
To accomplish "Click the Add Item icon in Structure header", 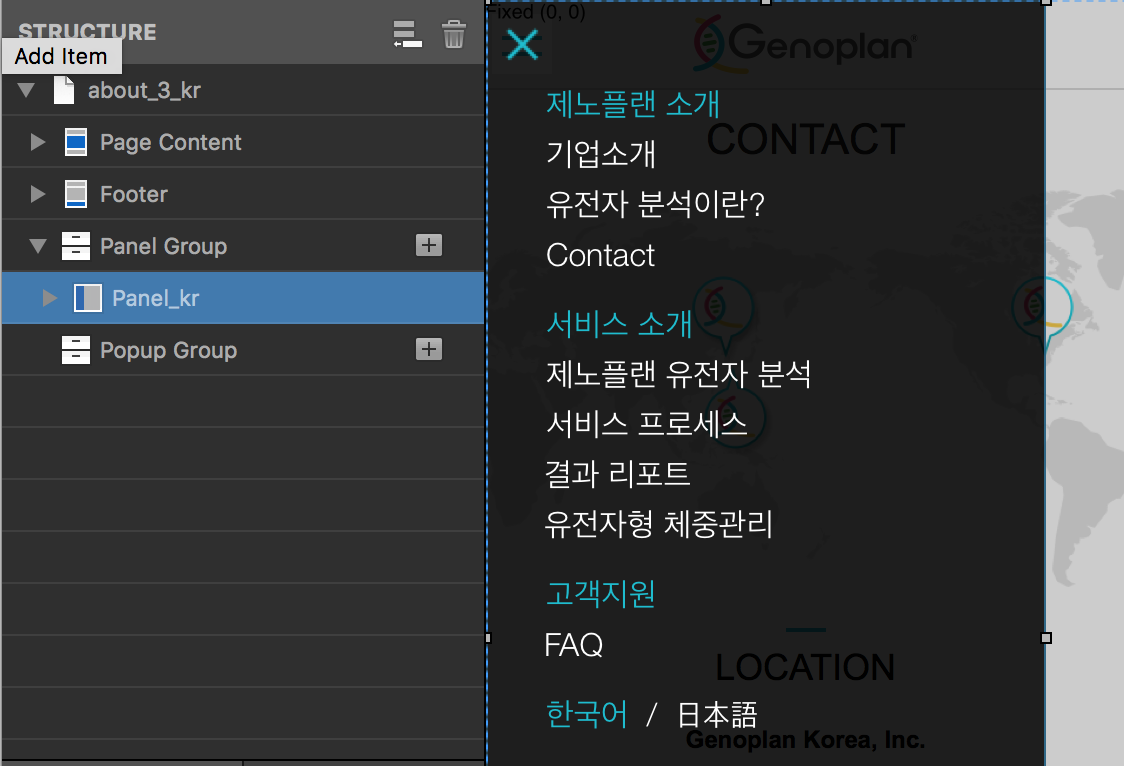I will point(407,34).
